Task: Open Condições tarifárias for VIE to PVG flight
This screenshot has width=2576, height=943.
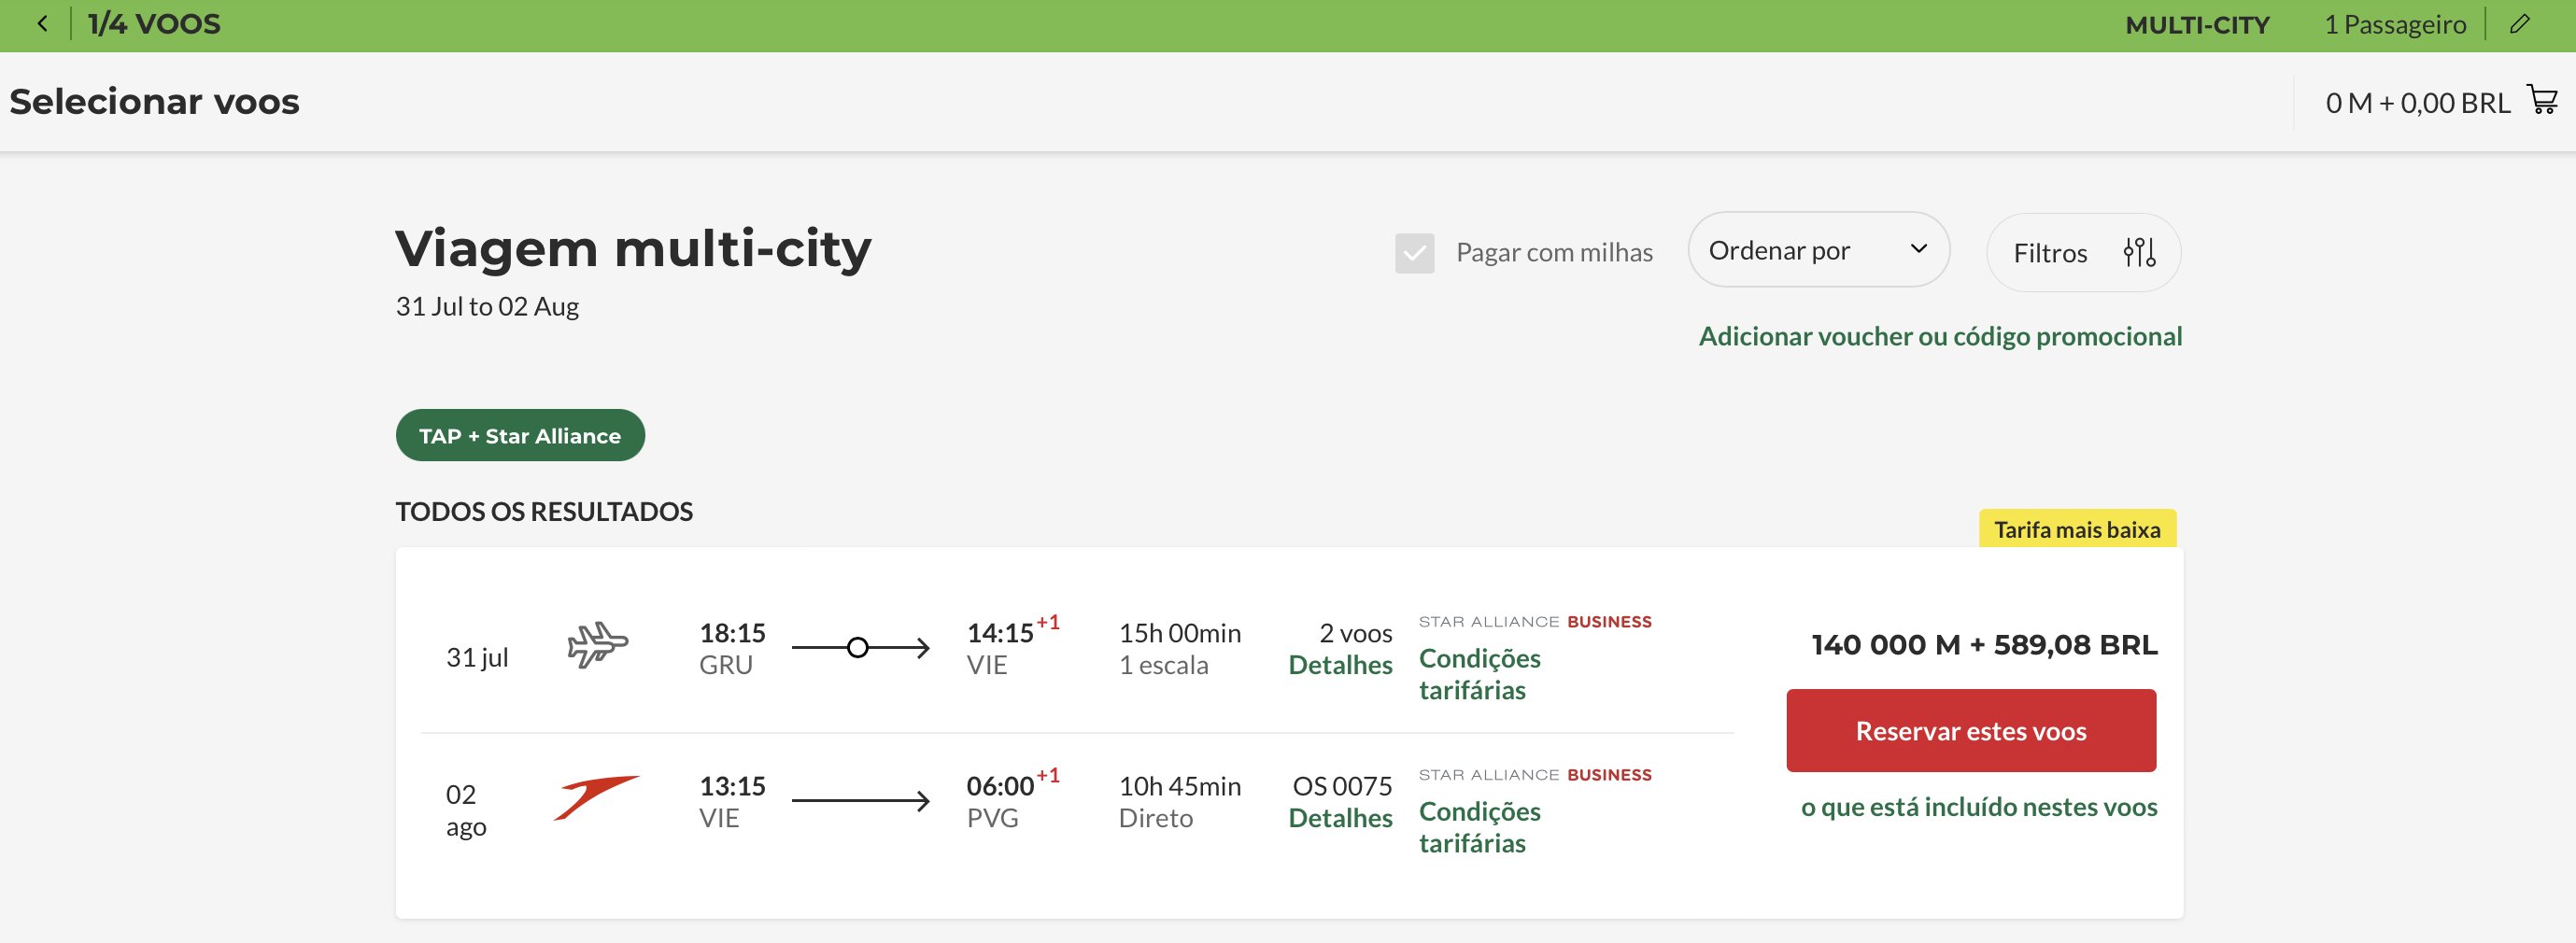Action: 1480,827
